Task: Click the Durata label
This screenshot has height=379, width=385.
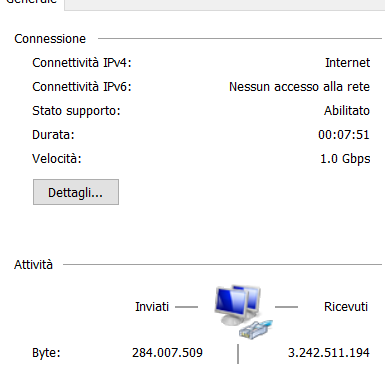Action: click(x=53, y=135)
